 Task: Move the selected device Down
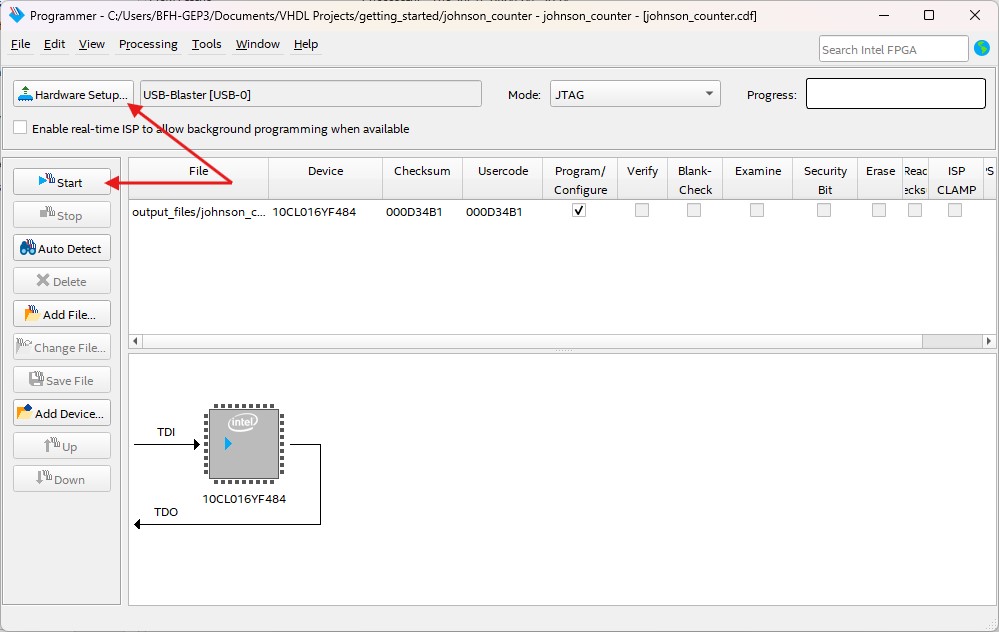pyautogui.click(x=62, y=479)
